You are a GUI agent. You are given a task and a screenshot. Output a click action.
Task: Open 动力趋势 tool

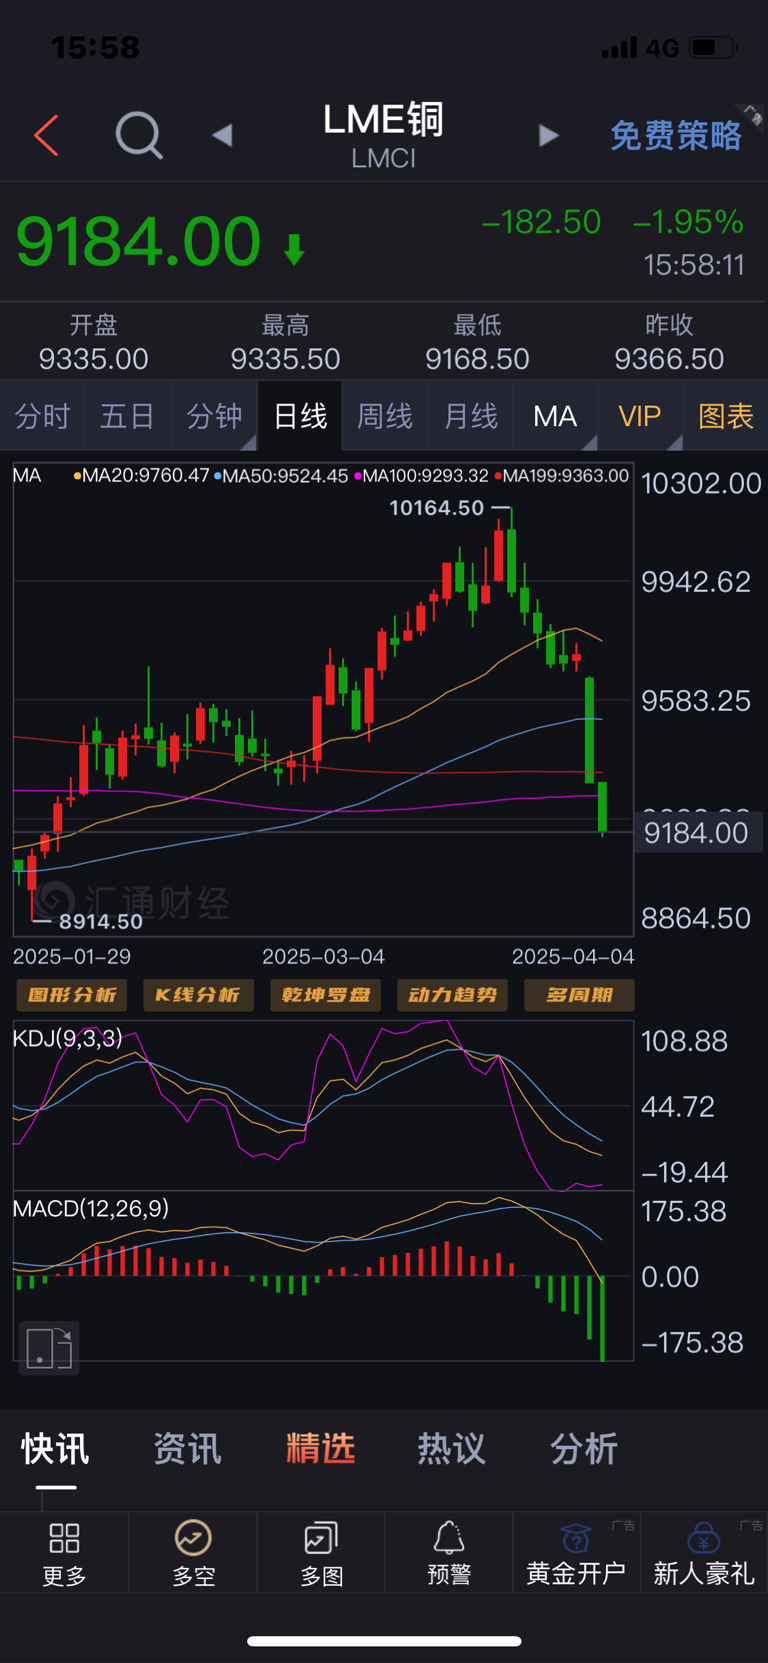pos(452,995)
